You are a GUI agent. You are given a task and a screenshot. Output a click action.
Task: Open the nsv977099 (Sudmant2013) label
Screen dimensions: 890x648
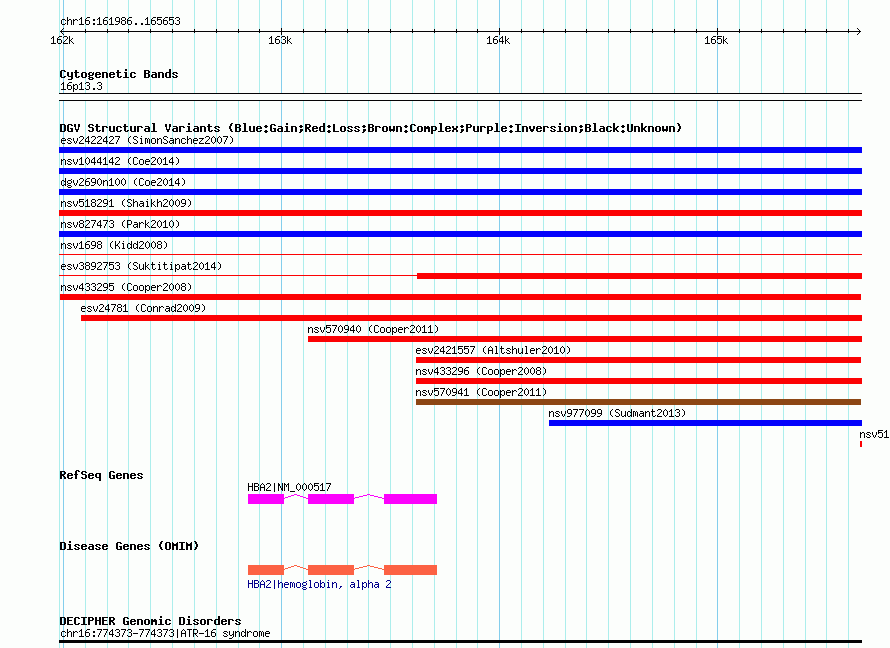[617, 413]
